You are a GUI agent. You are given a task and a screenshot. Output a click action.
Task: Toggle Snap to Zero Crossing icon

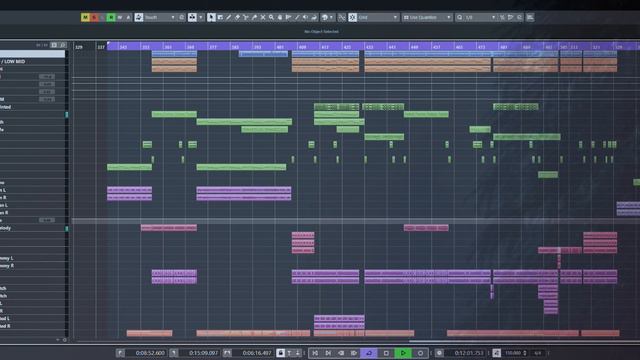342,17
